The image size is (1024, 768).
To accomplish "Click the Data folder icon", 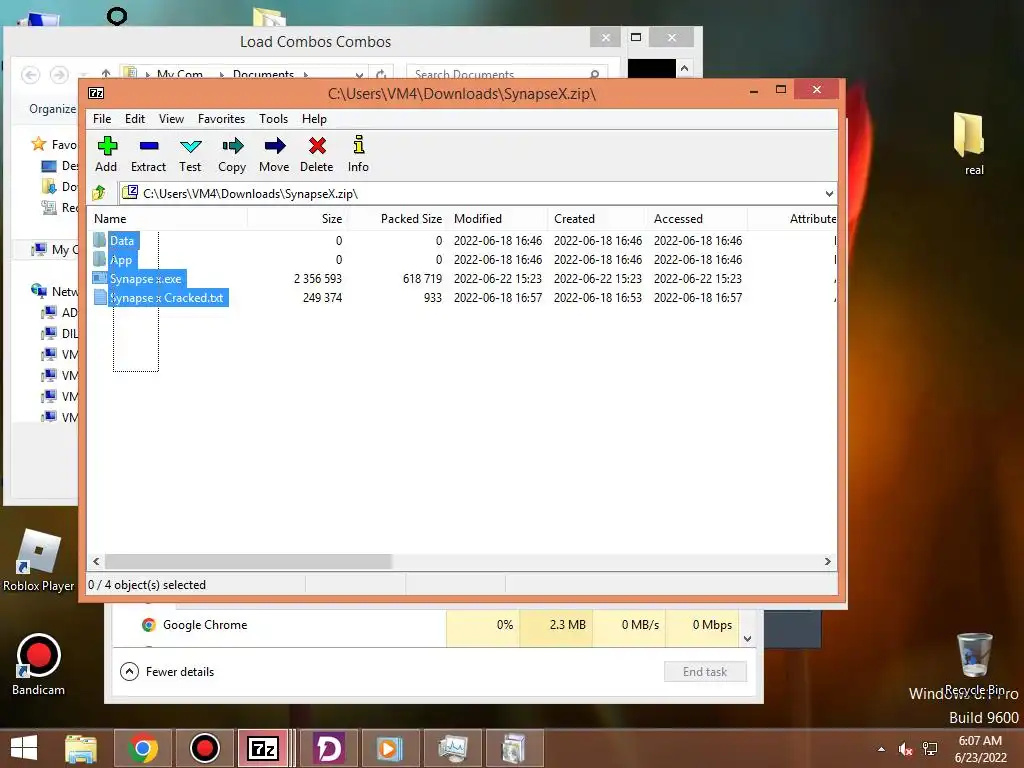I will (x=100, y=240).
